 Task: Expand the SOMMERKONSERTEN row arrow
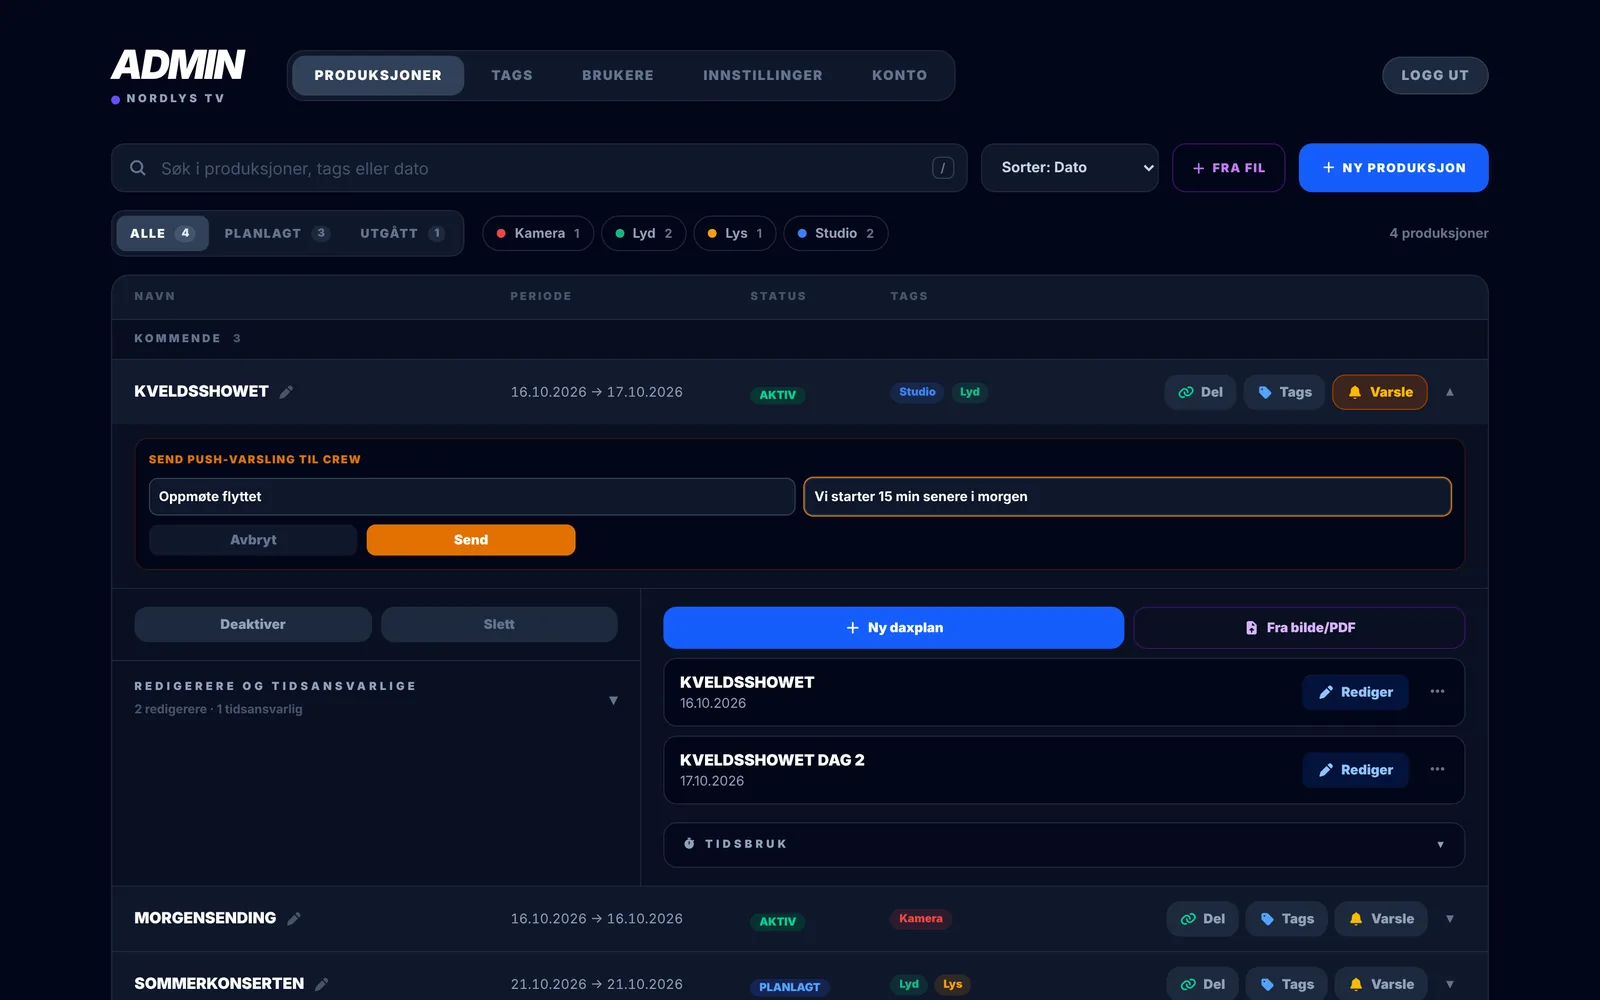(1450, 984)
